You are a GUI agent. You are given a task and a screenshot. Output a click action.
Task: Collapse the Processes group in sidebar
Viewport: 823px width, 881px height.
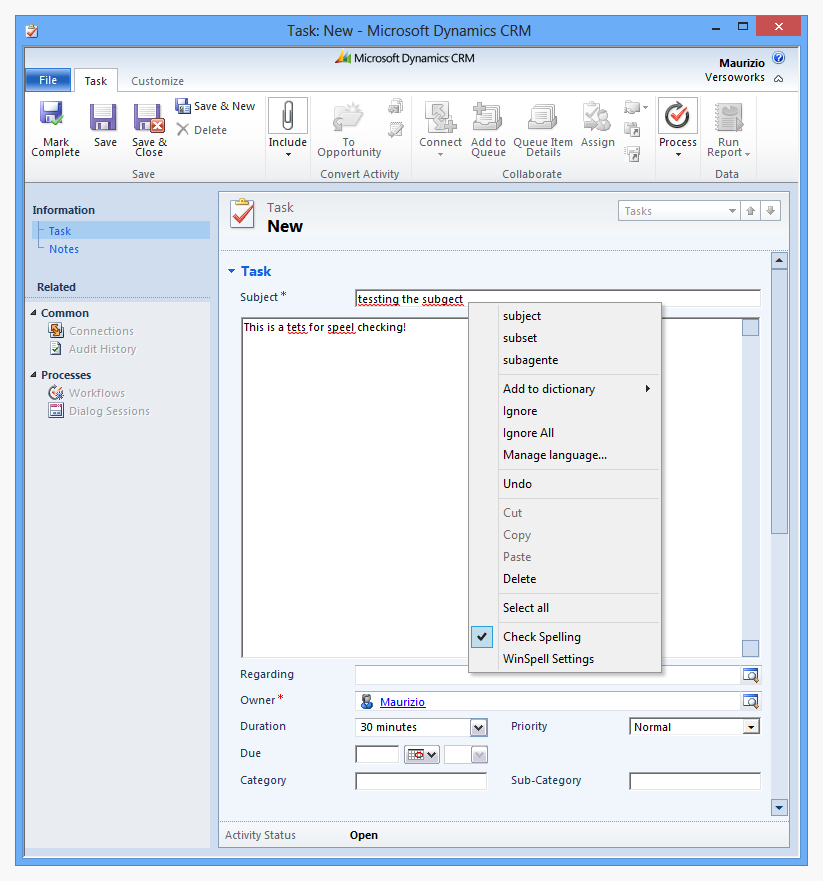pos(34,374)
